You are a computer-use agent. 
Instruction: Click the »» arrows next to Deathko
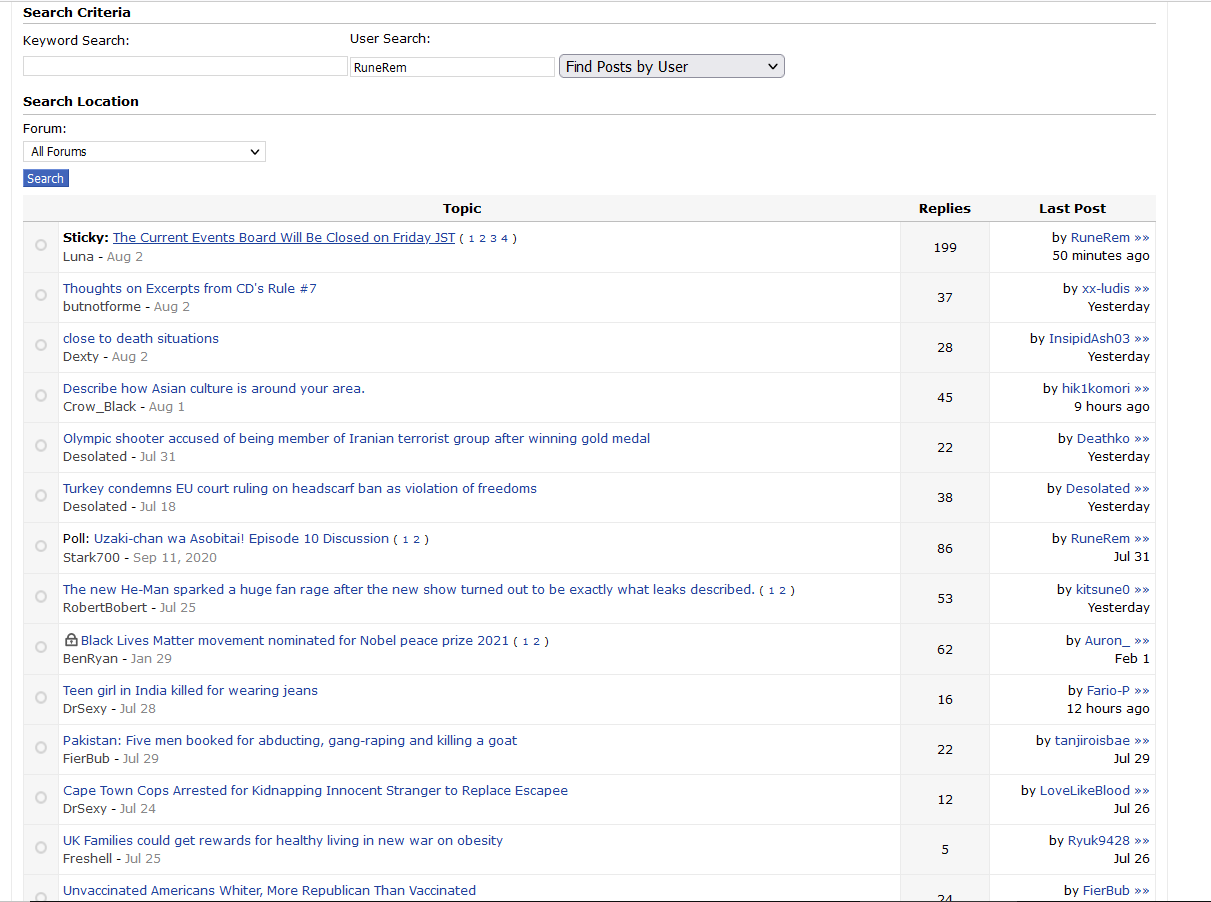tap(1142, 439)
